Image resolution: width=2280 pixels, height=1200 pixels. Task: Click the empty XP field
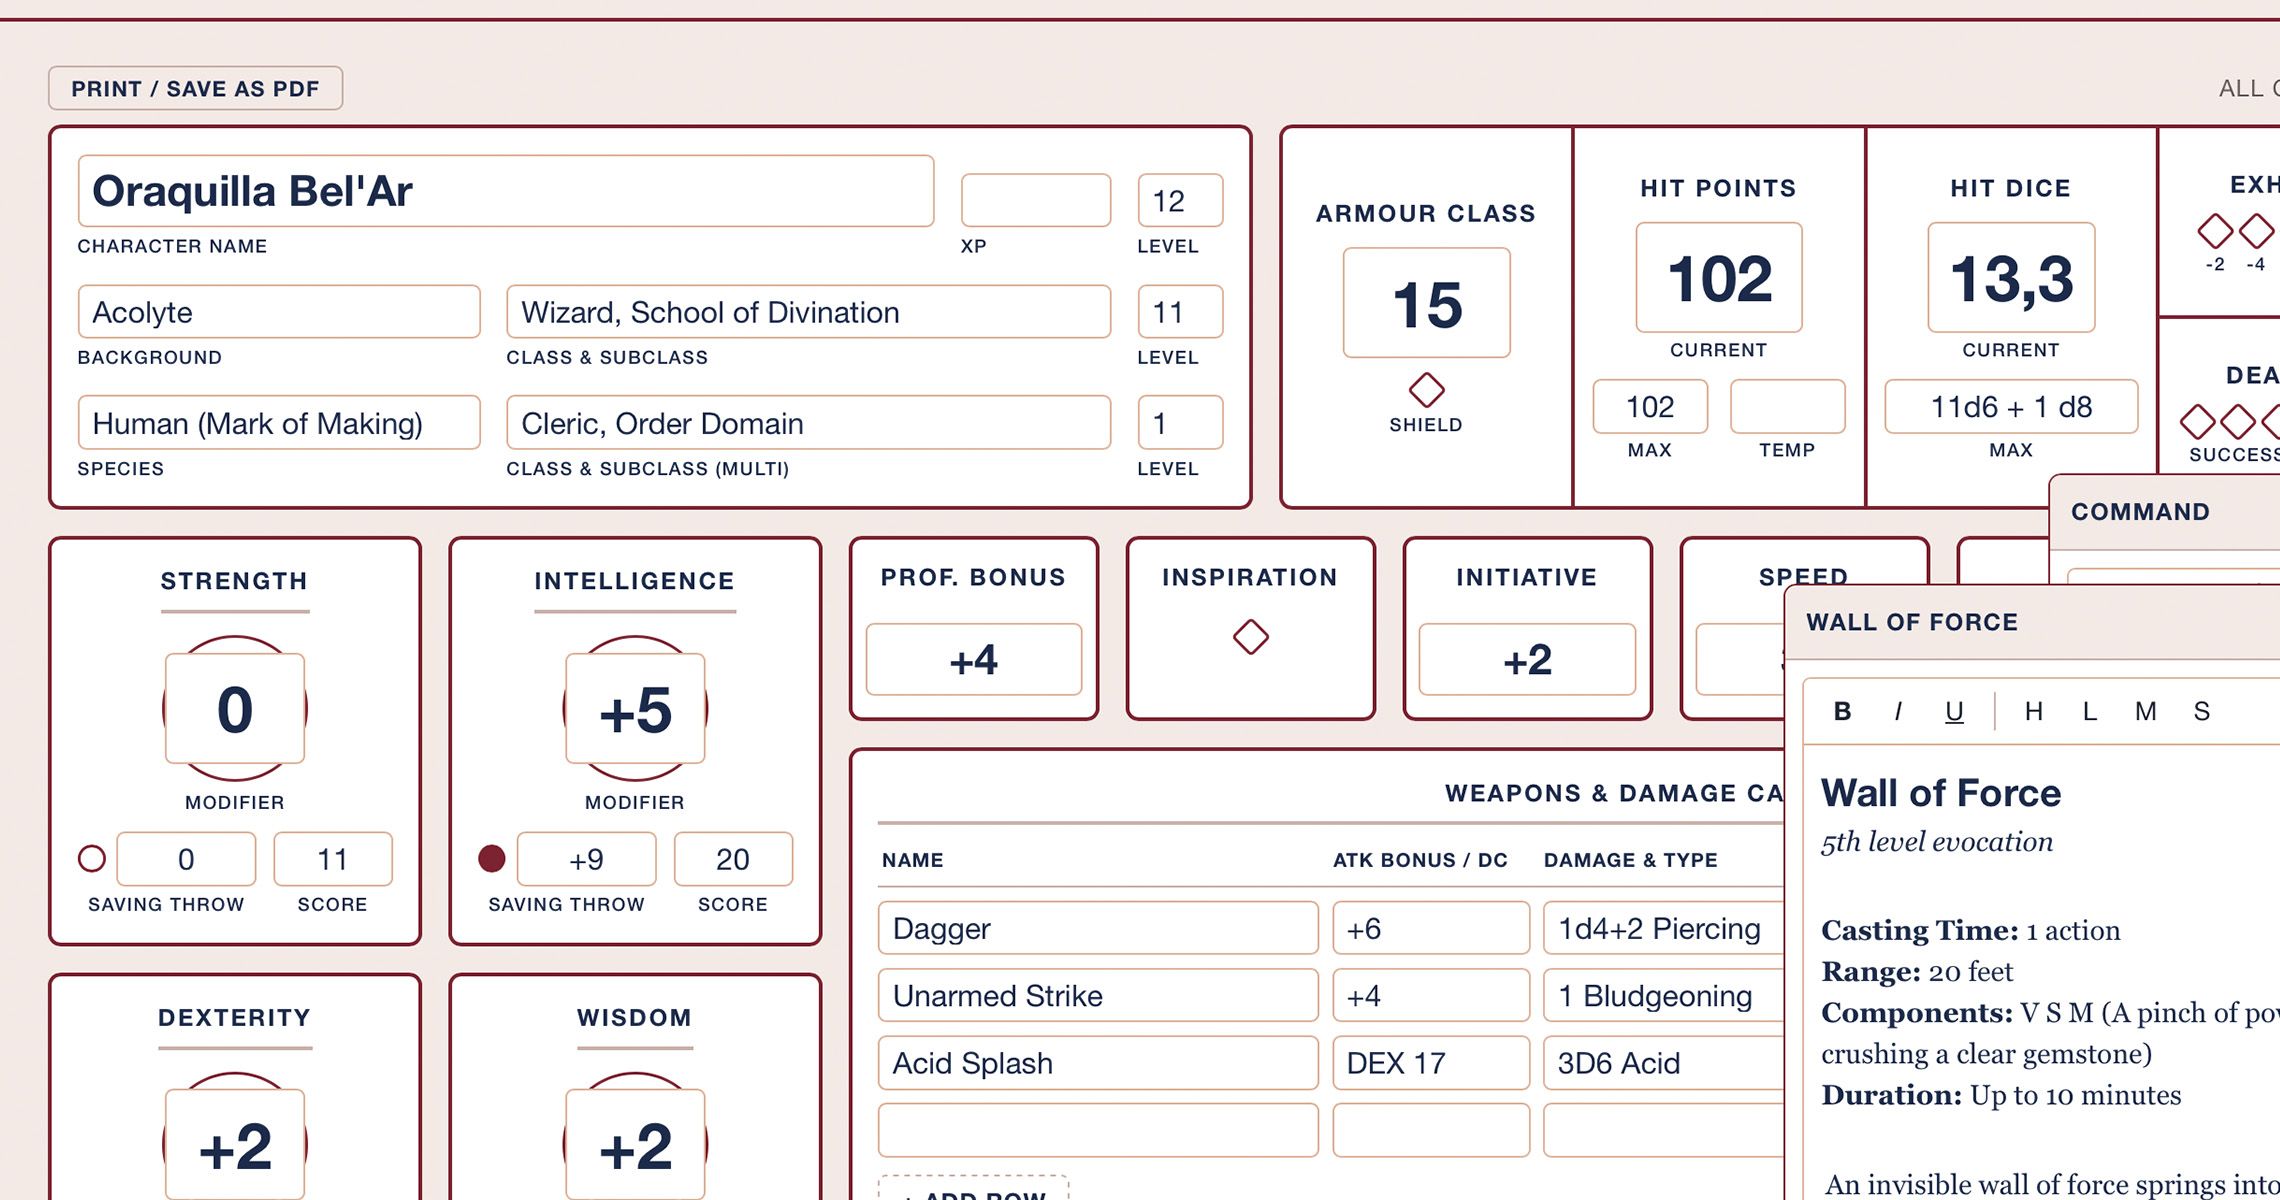click(1036, 200)
